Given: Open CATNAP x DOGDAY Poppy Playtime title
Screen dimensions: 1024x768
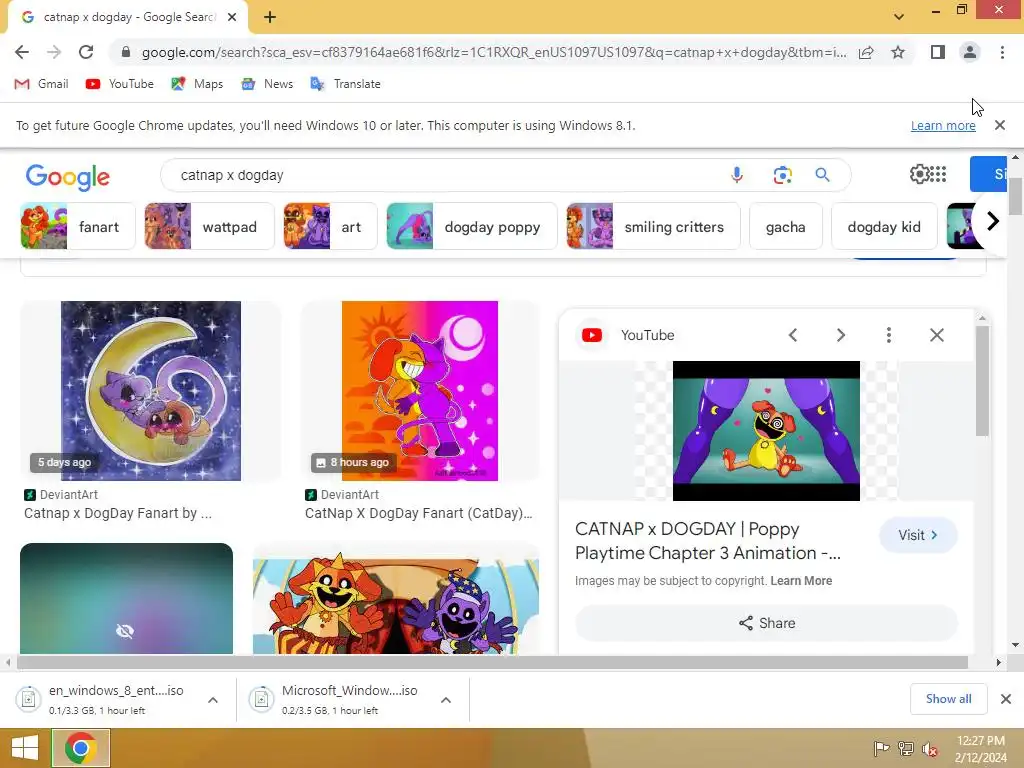Looking at the screenshot, I should 707,541.
